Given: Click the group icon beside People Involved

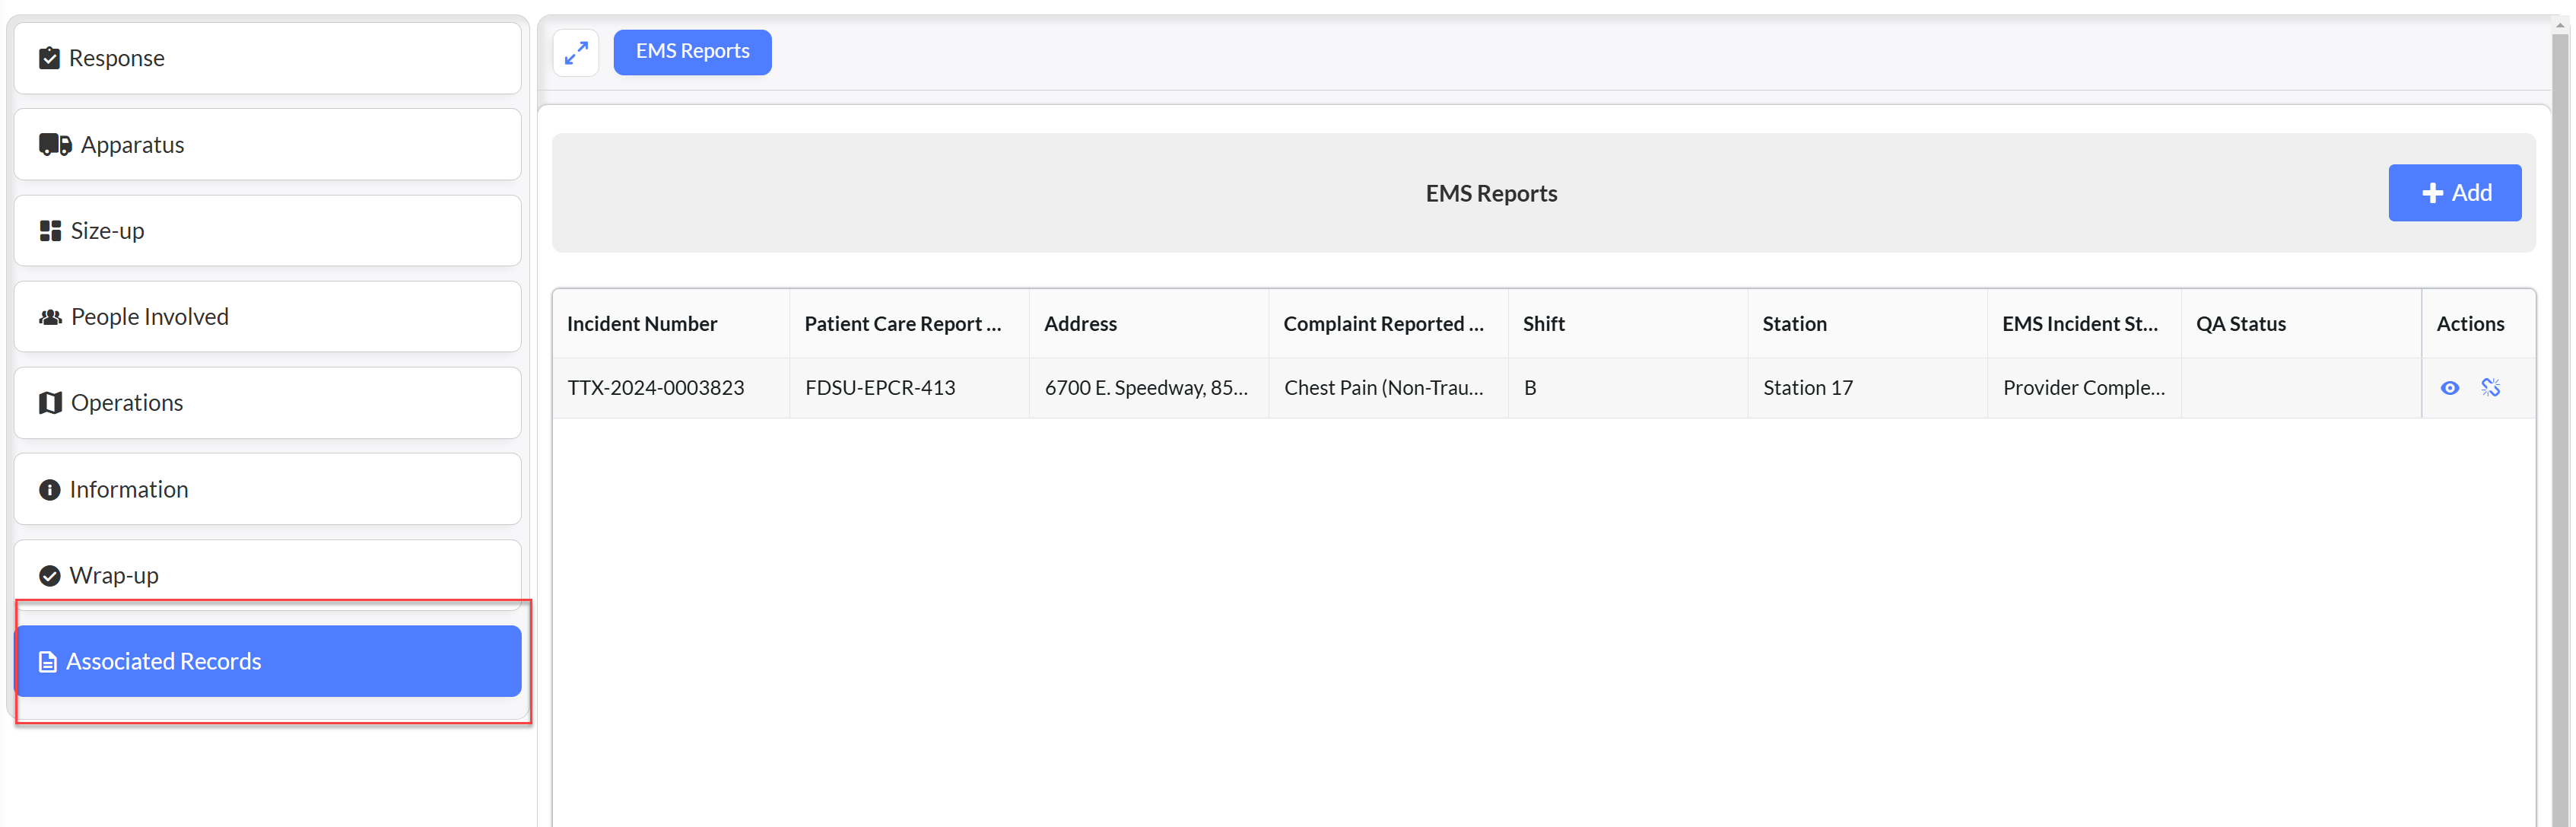Looking at the screenshot, I should click(50, 317).
